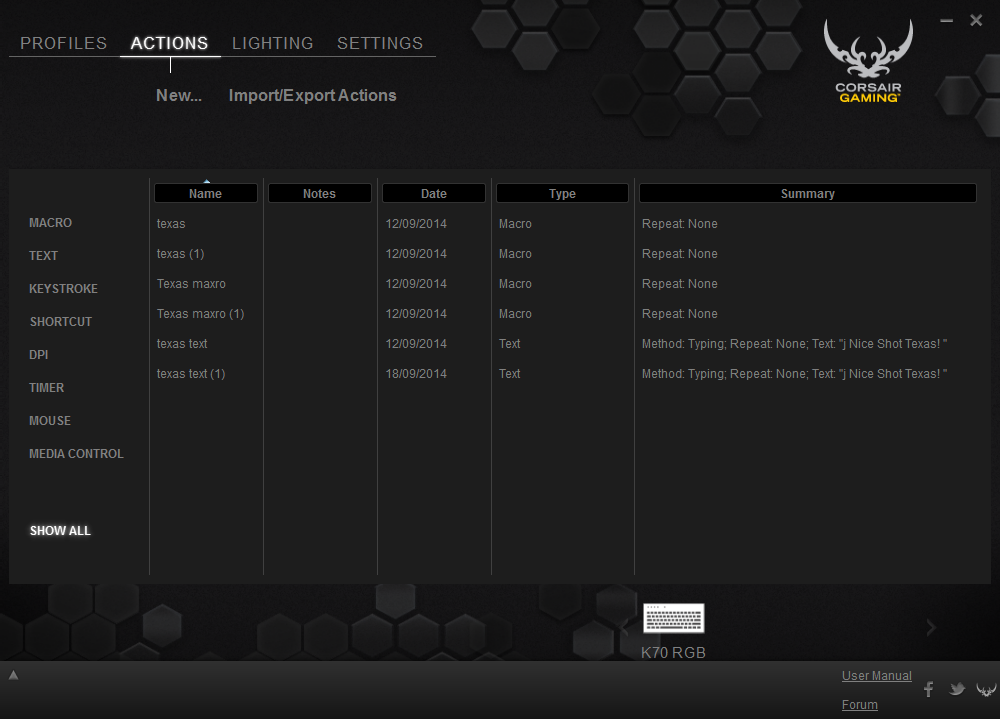Close the Corsair utility window
This screenshot has width=1000, height=719.
pyautogui.click(x=976, y=20)
